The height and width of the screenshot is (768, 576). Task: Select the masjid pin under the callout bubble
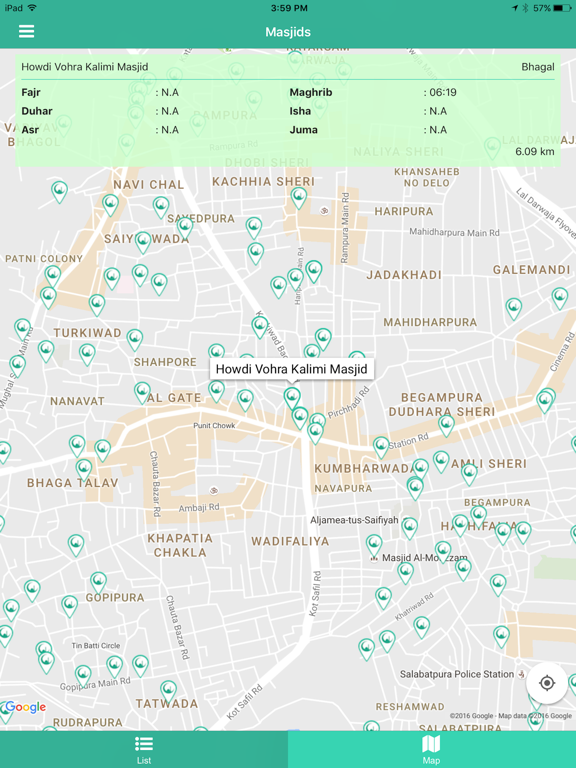click(292, 398)
